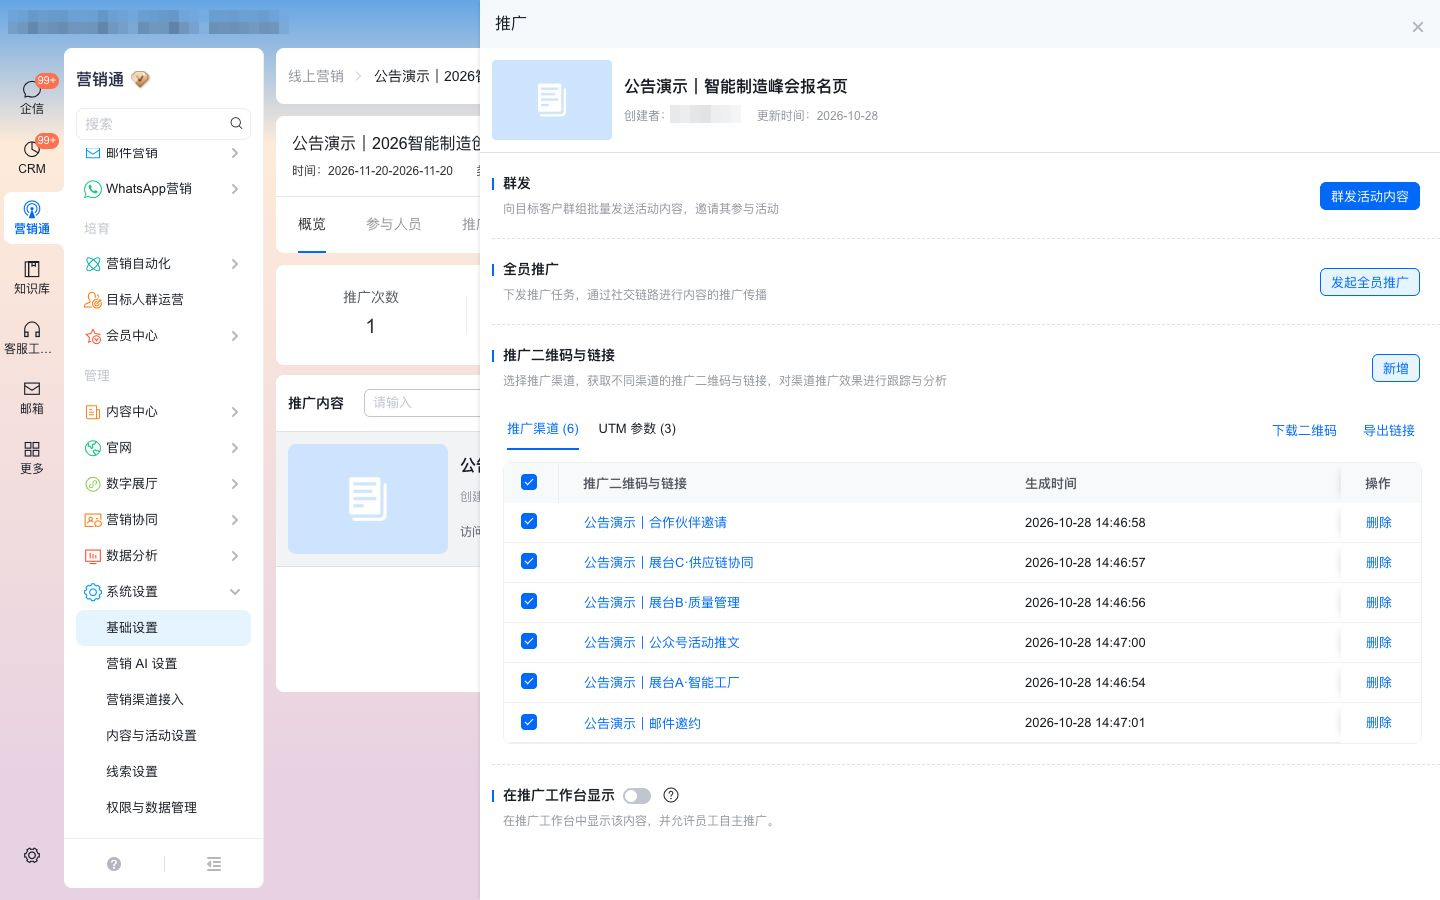Screen dimensions: 1440x900
Task: Expand the 内容中心 chevron
Action: pos(235,411)
